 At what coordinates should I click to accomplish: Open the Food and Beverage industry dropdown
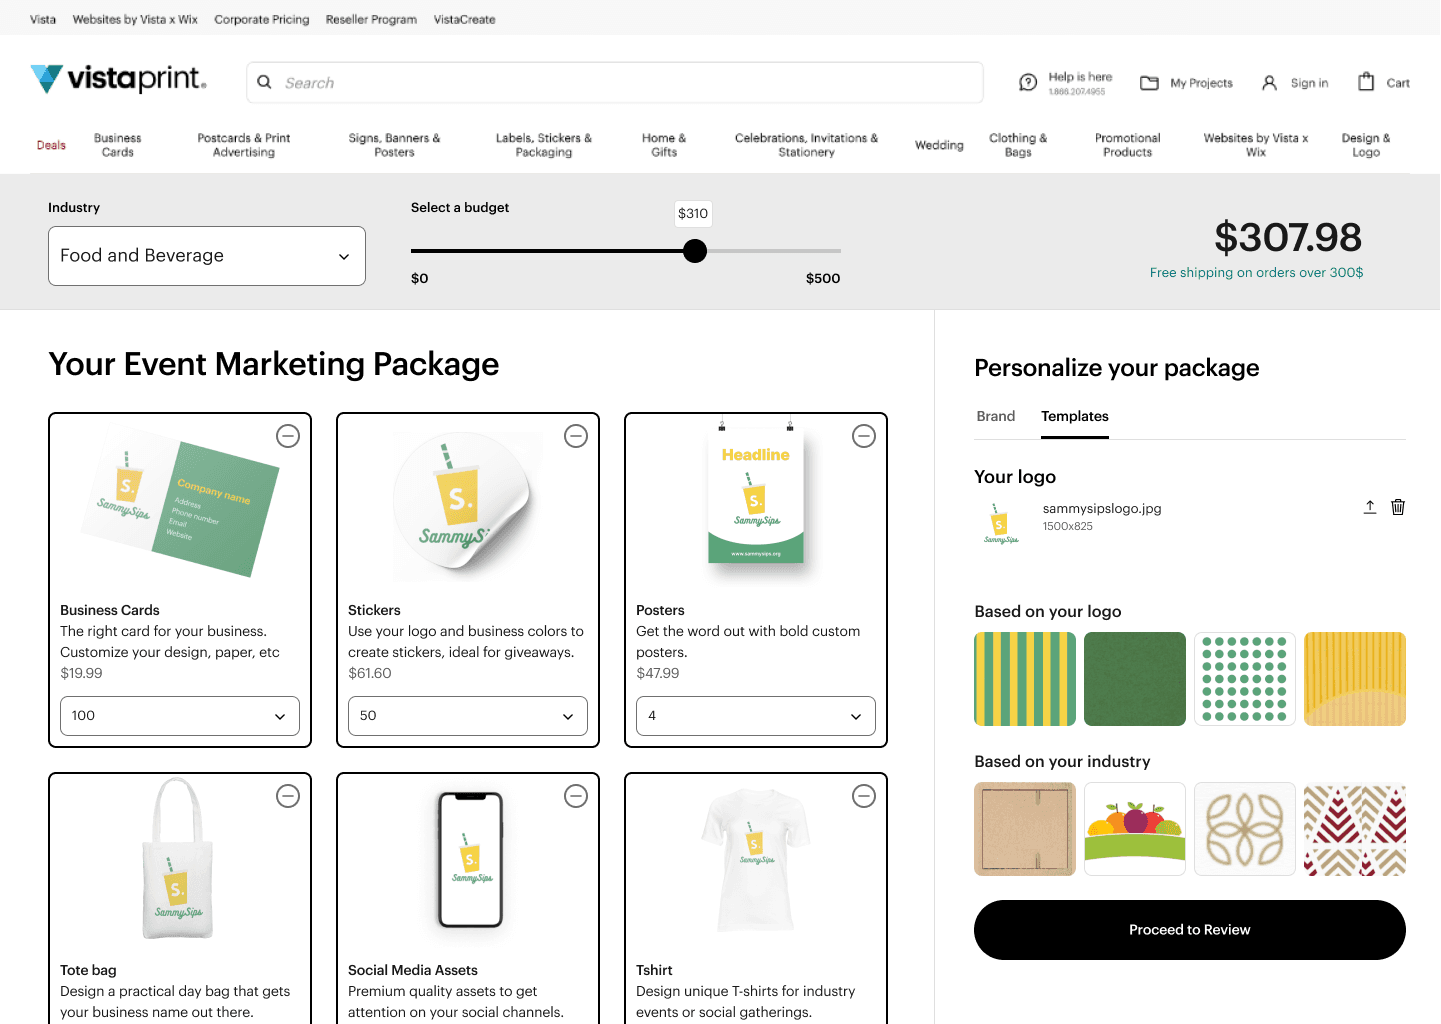coord(206,256)
